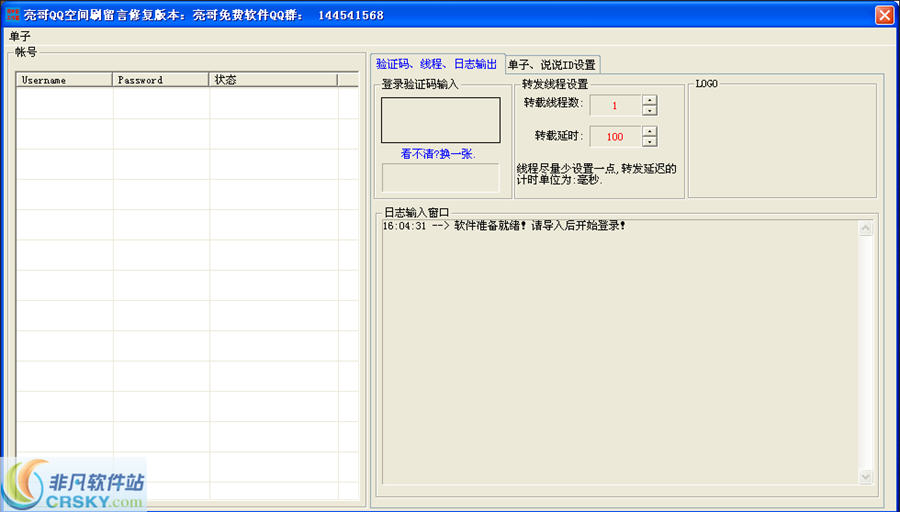Increase 转载线程数 with up arrow

[x=650, y=100]
